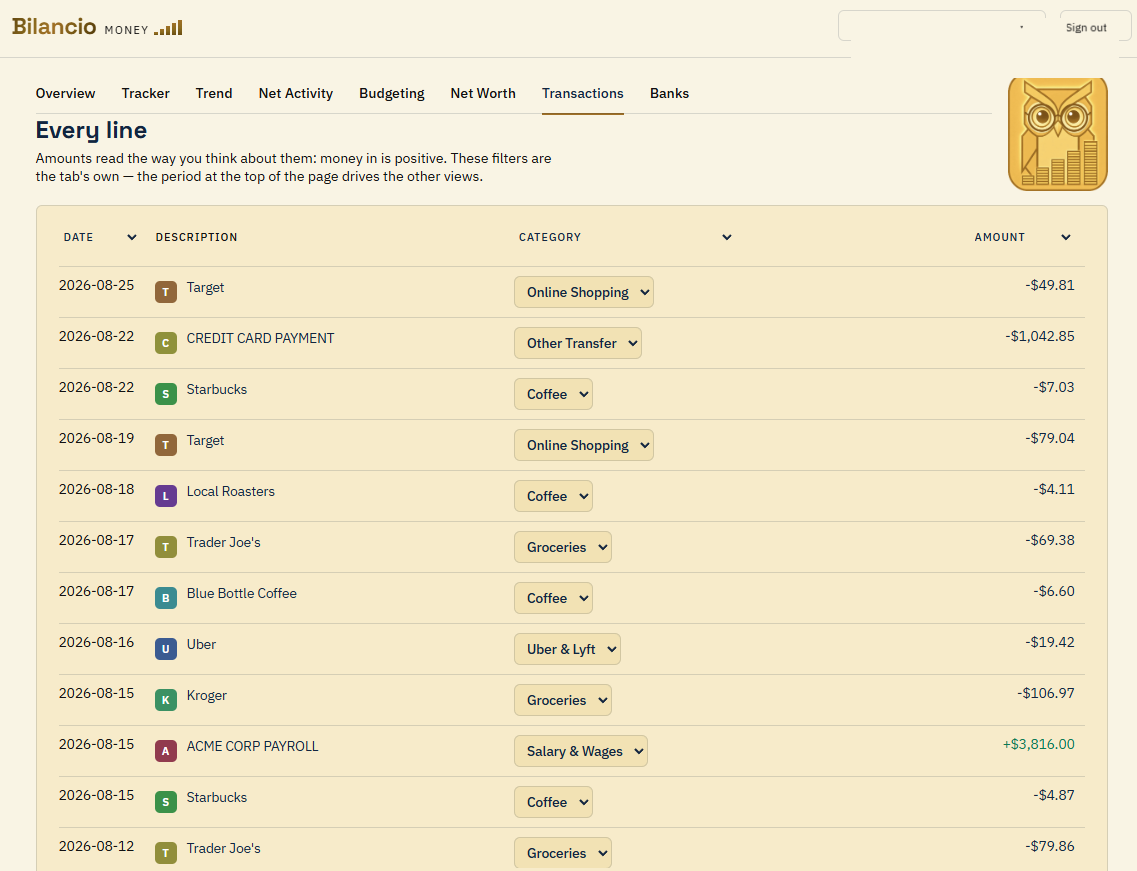Click the date 2026-08-12

(96, 846)
